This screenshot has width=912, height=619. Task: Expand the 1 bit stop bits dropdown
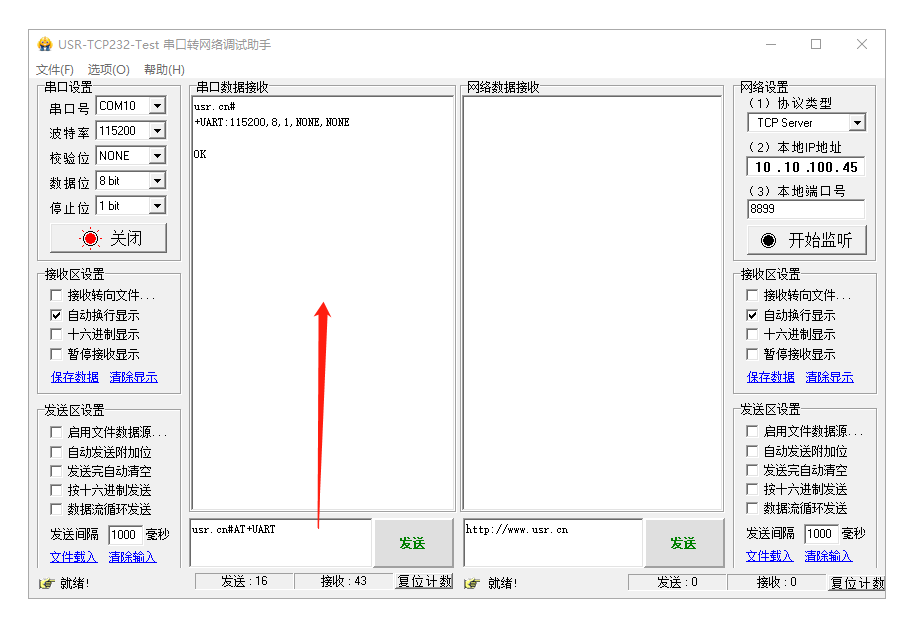tap(157, 206)
